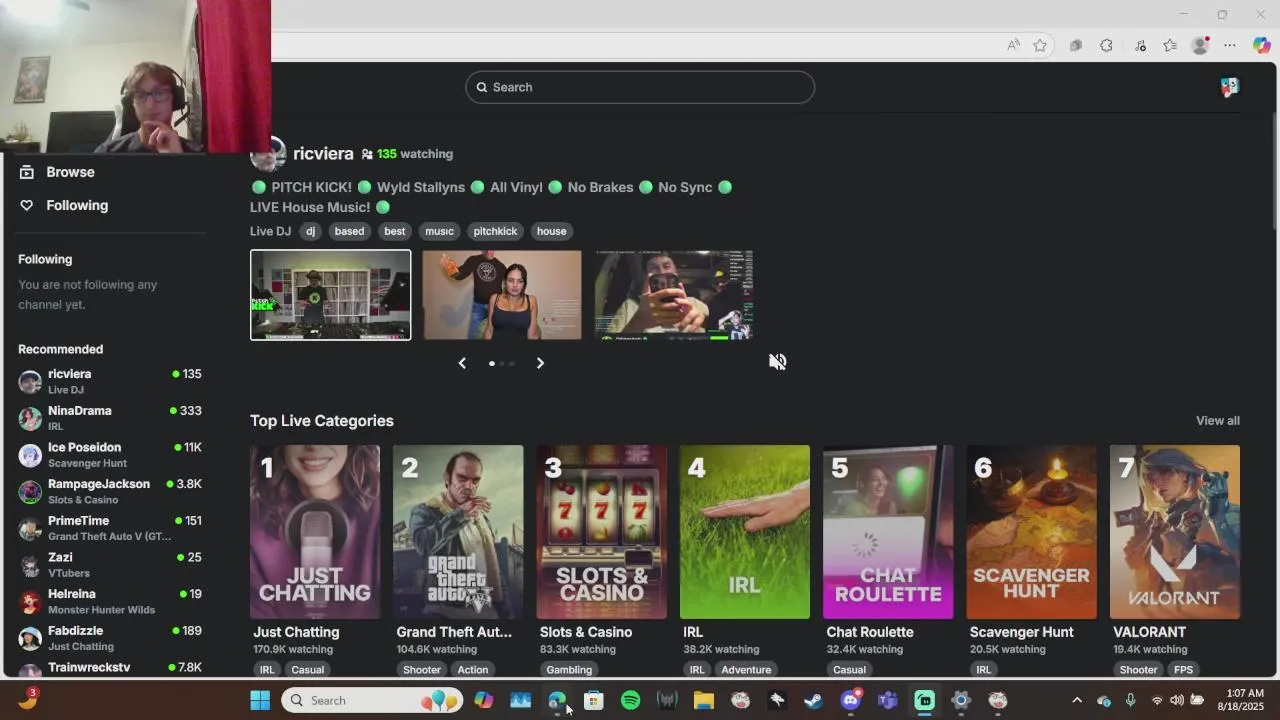This screenshot has width=1280, height=720.
Task: Open Microsoft Teams from the taskbar
Action: (x=887, y=700)
